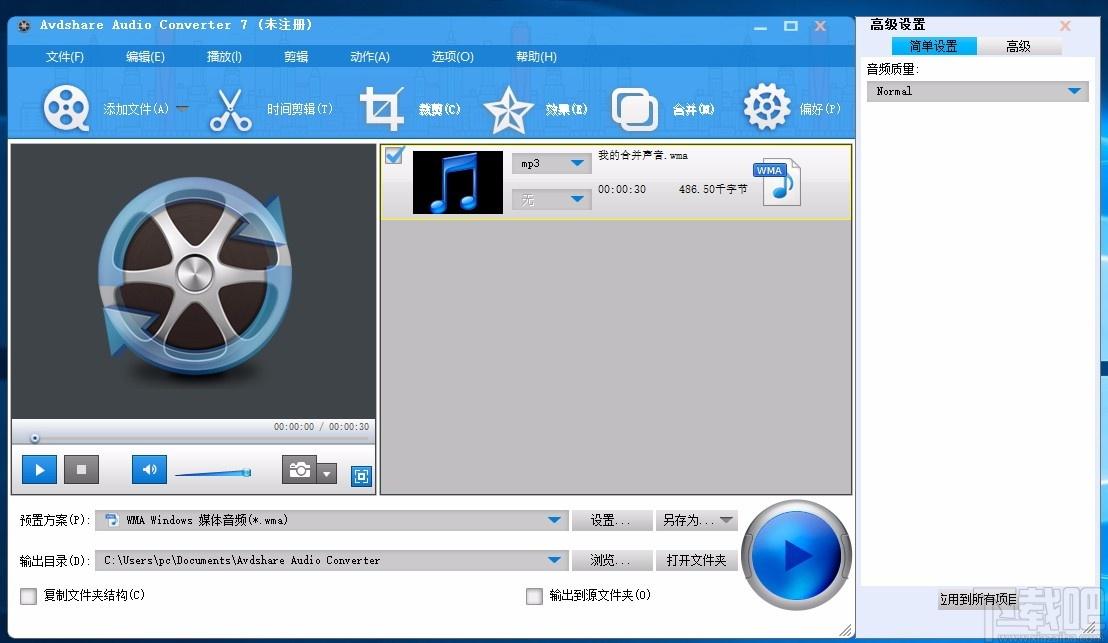
Task: Open the snapshot options dropdown arrow
Action: pyautogui.click(x=326, y=473)
